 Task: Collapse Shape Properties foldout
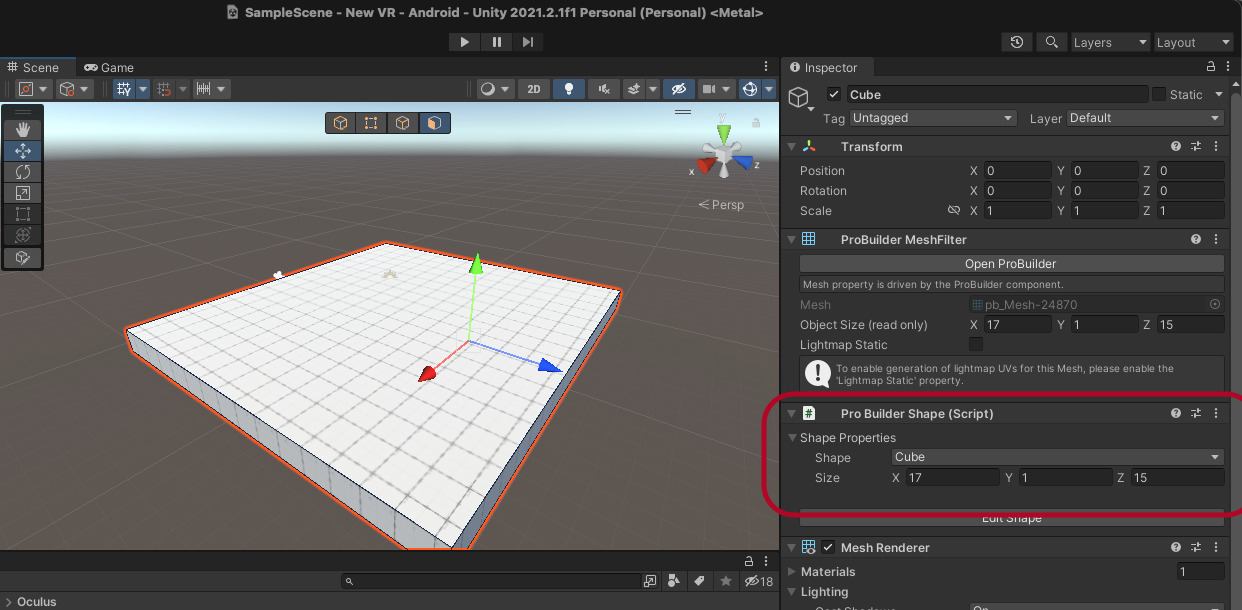coord(792,438)
